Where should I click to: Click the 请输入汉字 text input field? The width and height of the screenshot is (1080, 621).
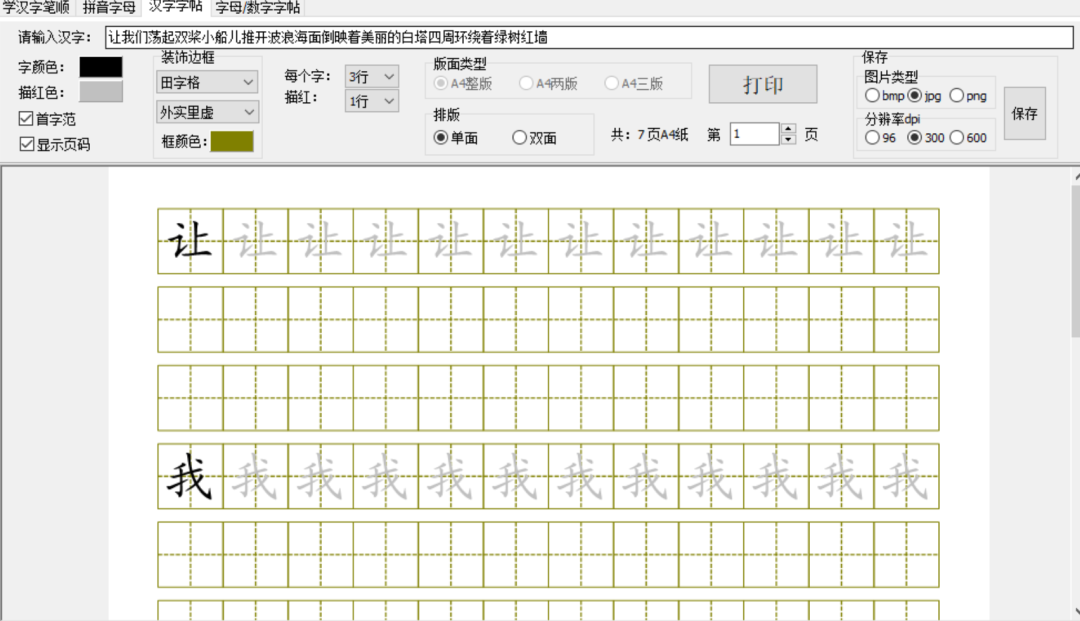click(x=589, y=37)
